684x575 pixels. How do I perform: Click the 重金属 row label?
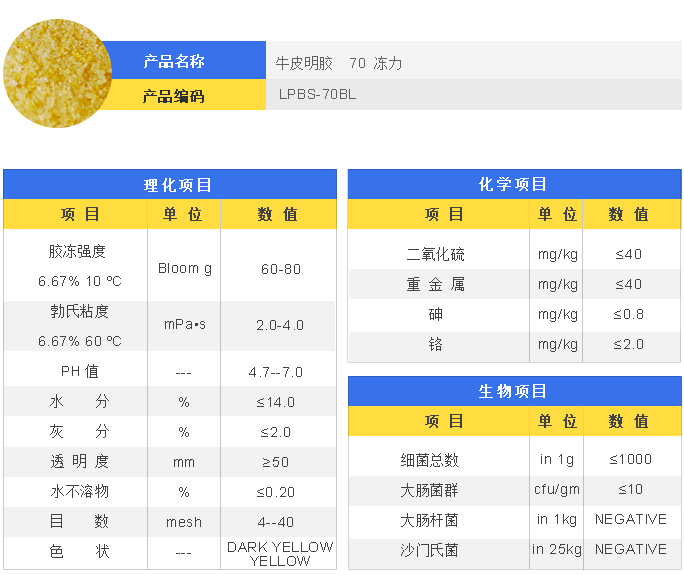point(435,285)
